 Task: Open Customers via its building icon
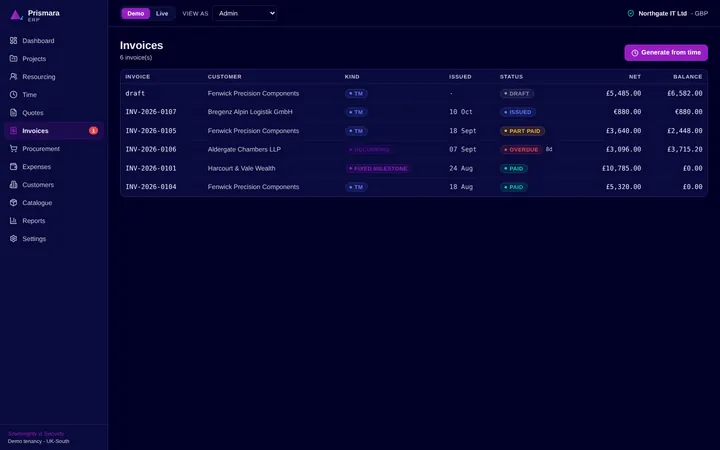pos(13,185)
